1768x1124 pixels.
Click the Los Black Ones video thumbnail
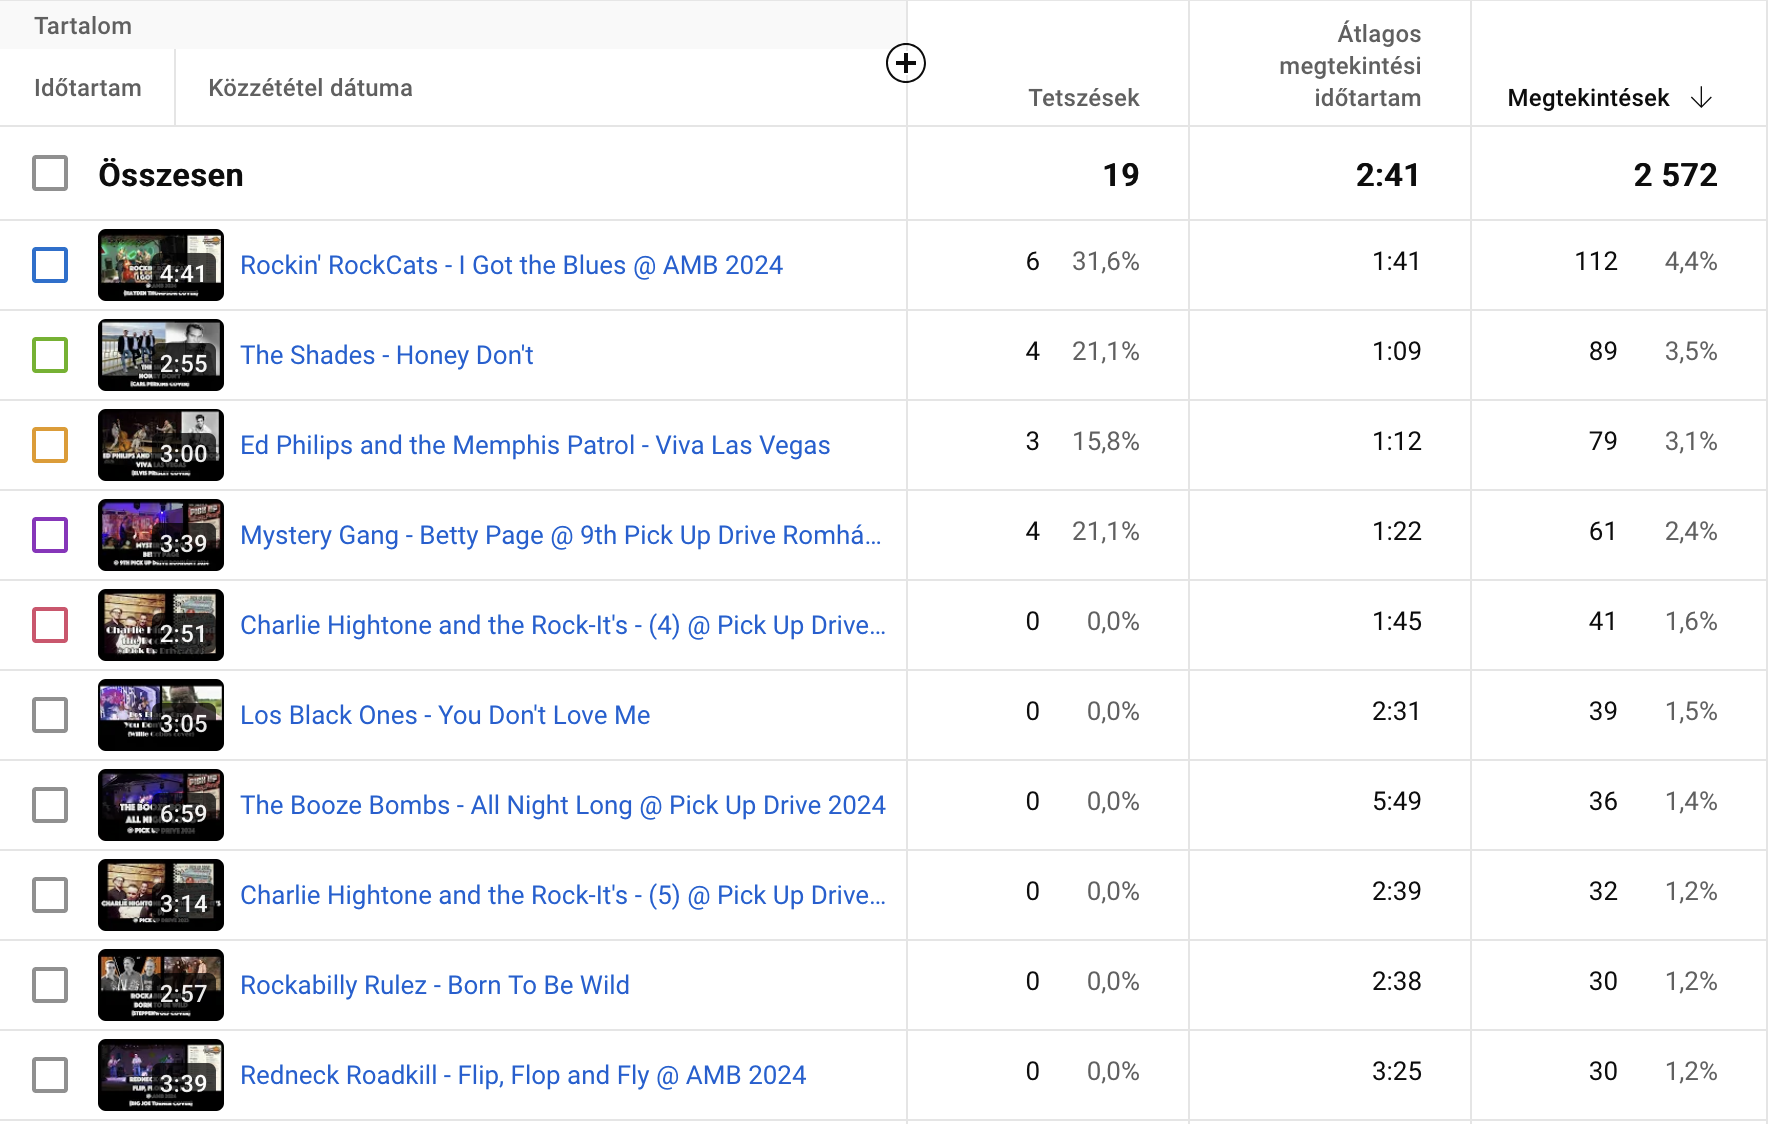[160, 715]
